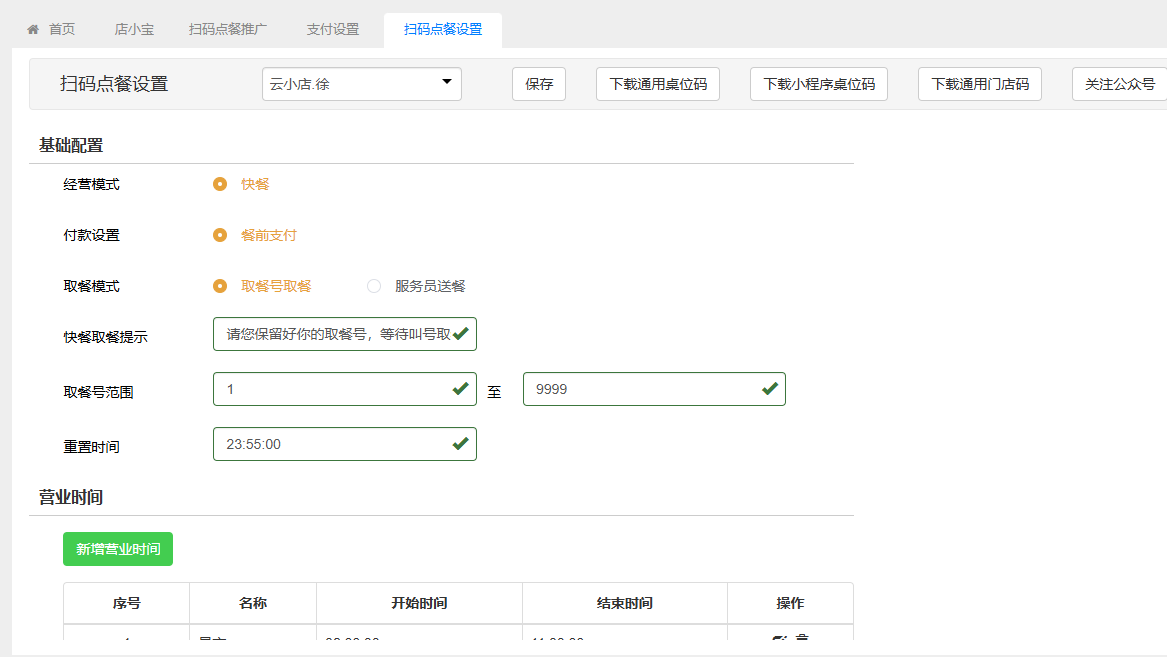Switch to the 店小宝 tab
The image size is (1167, 657).
click(134, 30)
